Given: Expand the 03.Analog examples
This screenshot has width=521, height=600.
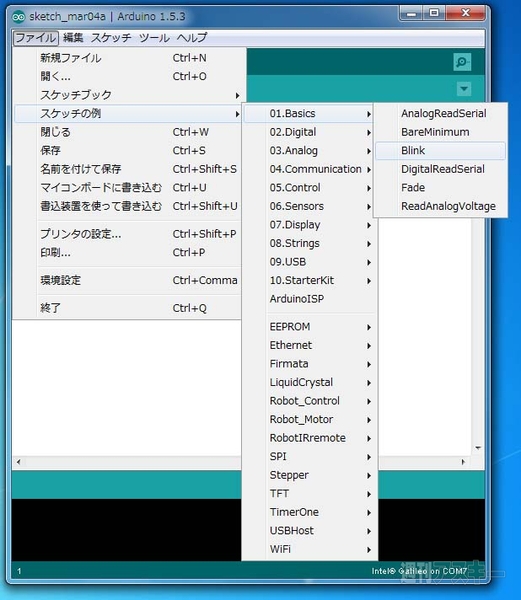Looking at the screenshot, I should click(x=309, y=151).
